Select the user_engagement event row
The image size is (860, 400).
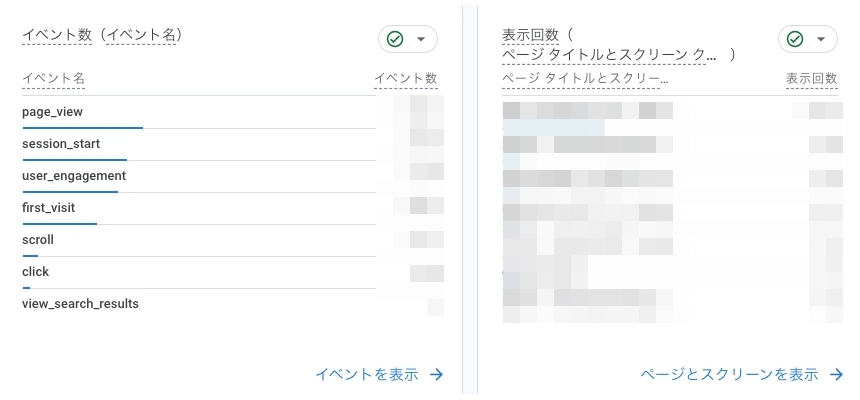[233, 176]
